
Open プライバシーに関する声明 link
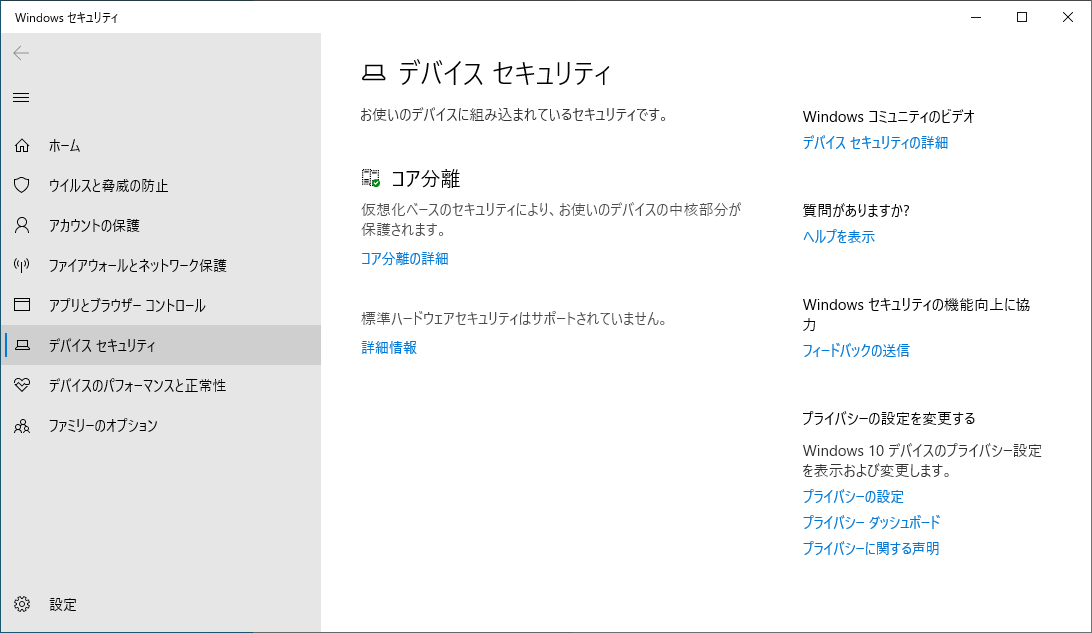[871, 549]
